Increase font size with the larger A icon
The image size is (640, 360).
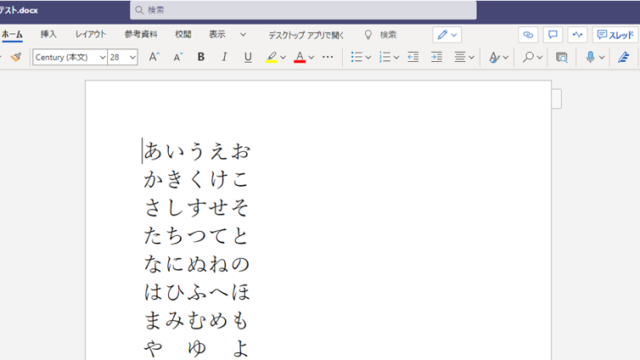(153, 57)
